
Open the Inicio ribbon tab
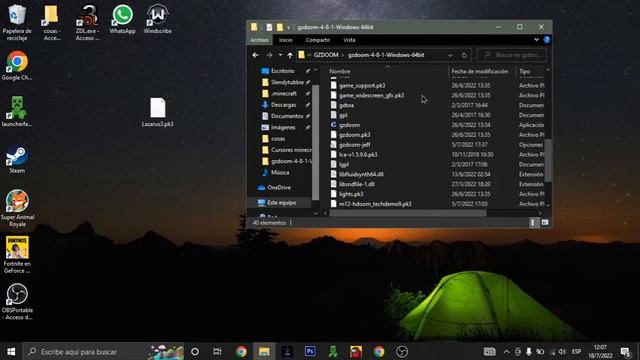point(286,40)
